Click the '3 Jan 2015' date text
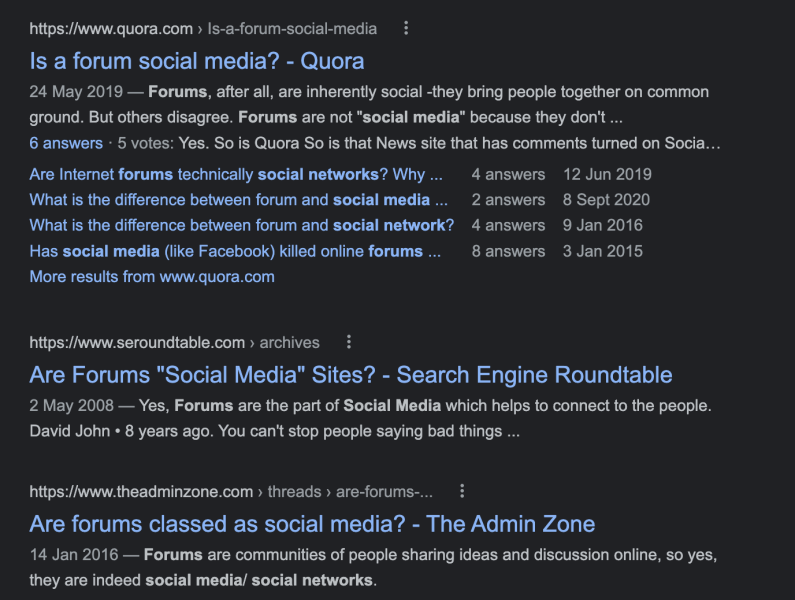The height and width of the screenshot is (600, 795). [x=603, y=251]
